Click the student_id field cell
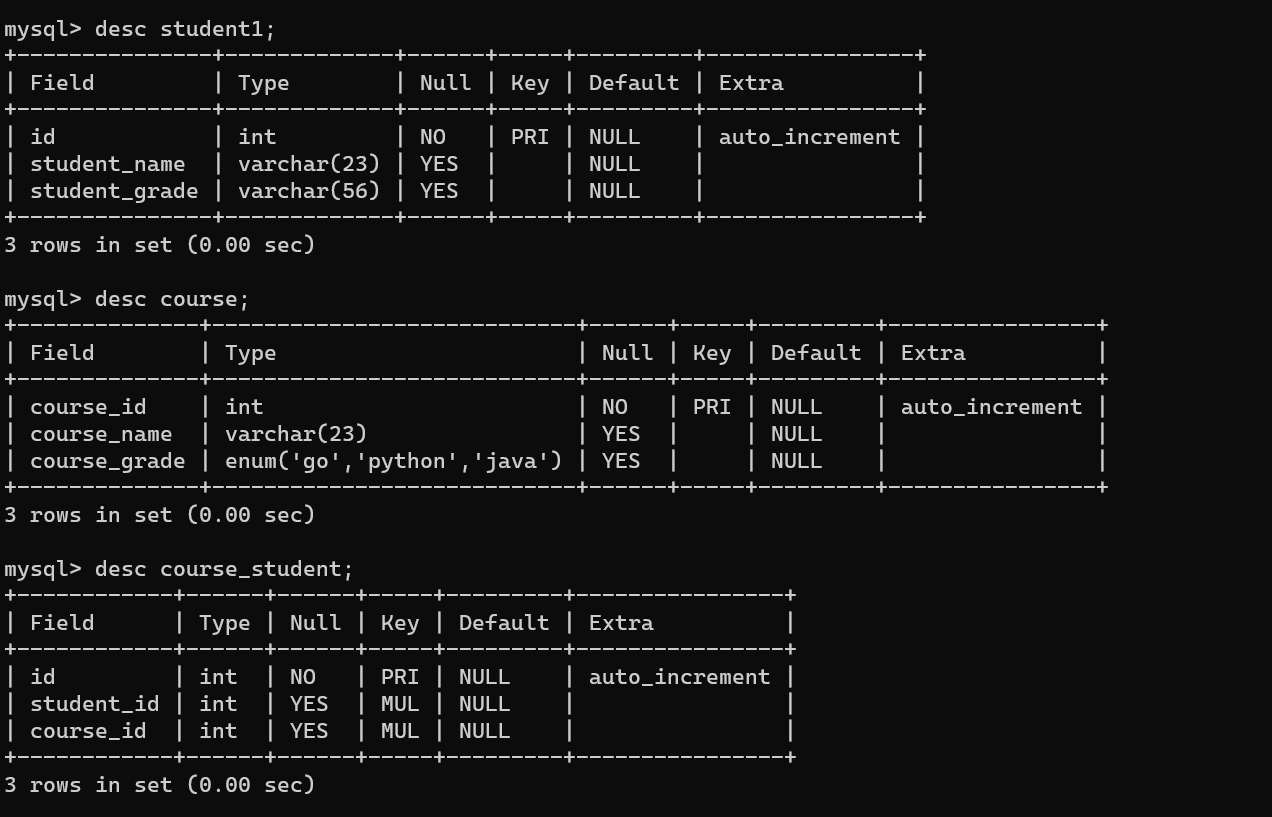1272x817 pixels. pos(94,704)
